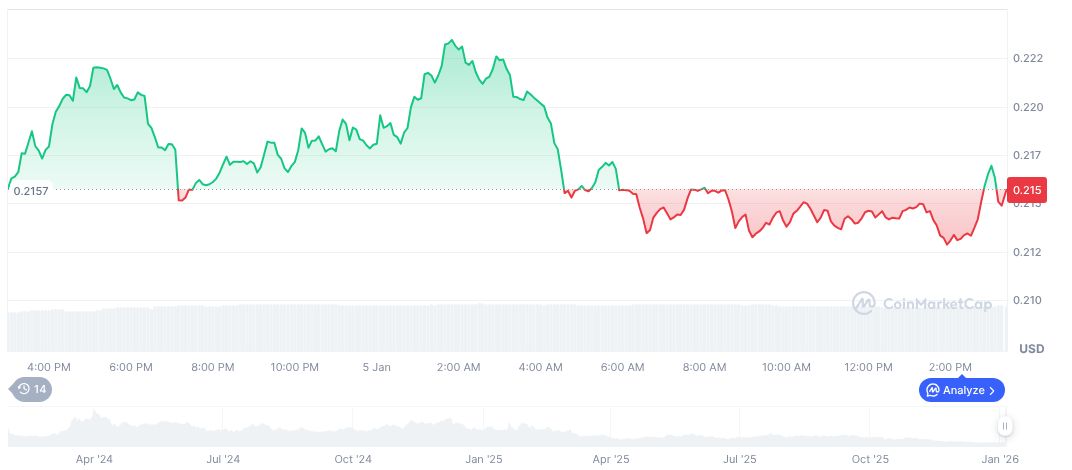Click the USD currency label

point(1031,349)
